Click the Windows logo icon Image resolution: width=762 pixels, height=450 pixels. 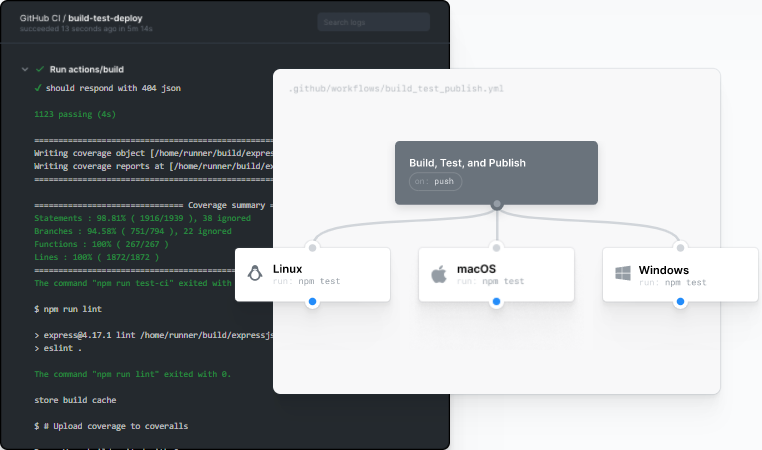622,274
